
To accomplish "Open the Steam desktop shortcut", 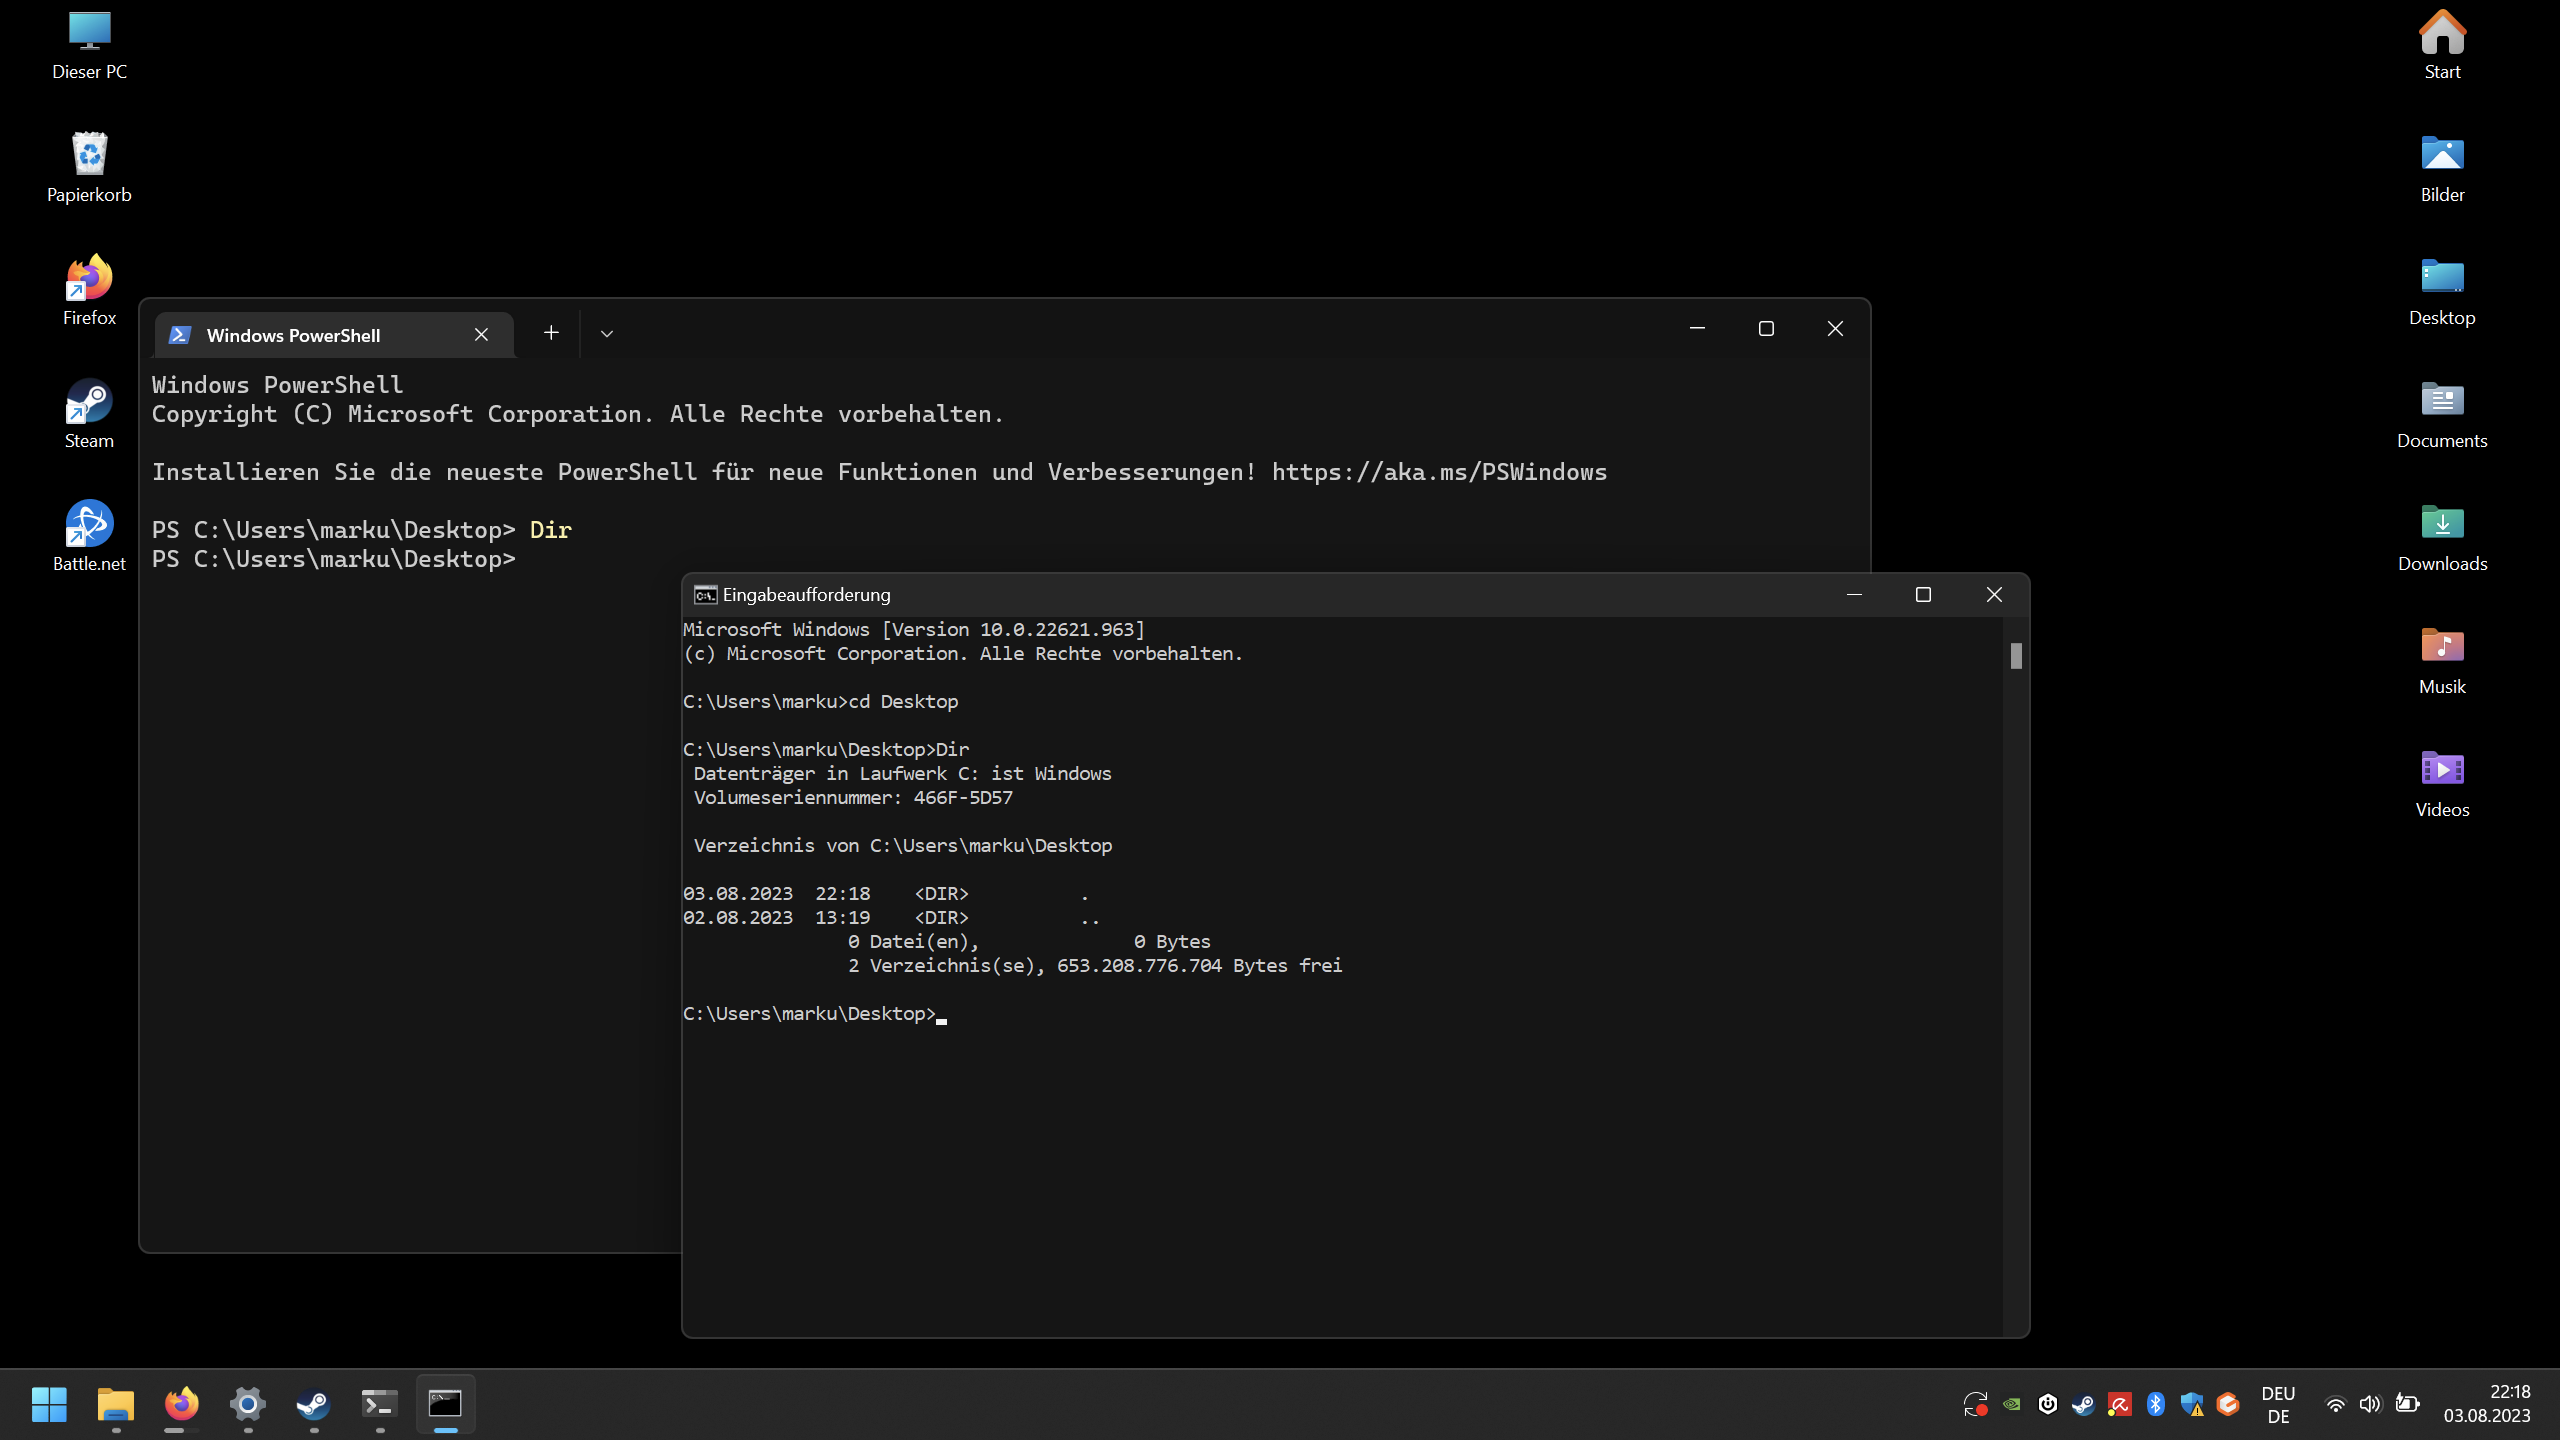I will pyautogui.click(x=89, y=402).
